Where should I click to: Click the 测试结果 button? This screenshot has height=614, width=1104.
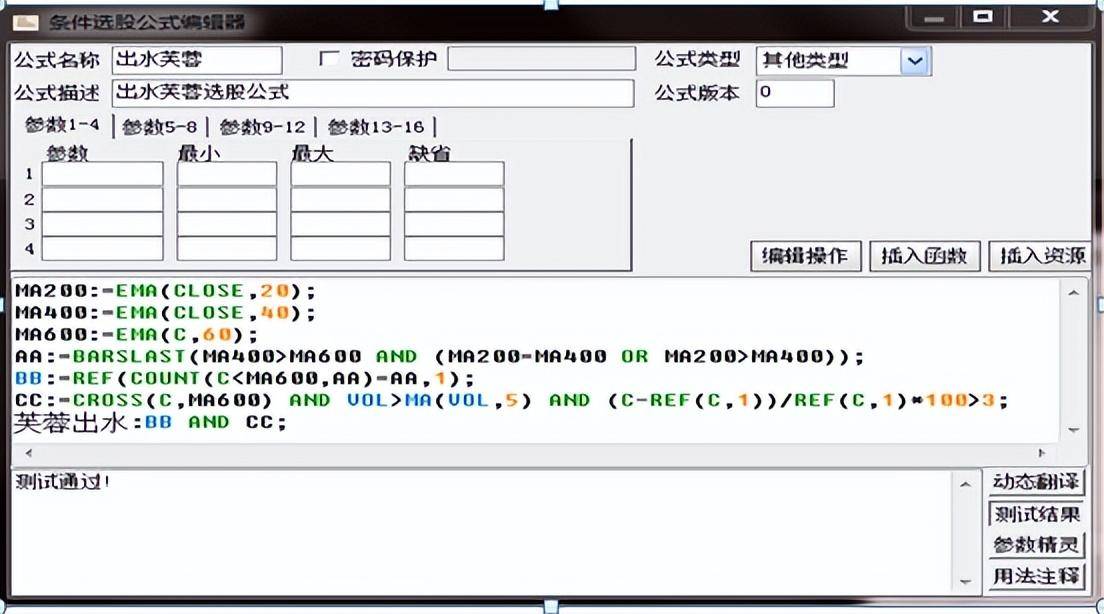1036,514
